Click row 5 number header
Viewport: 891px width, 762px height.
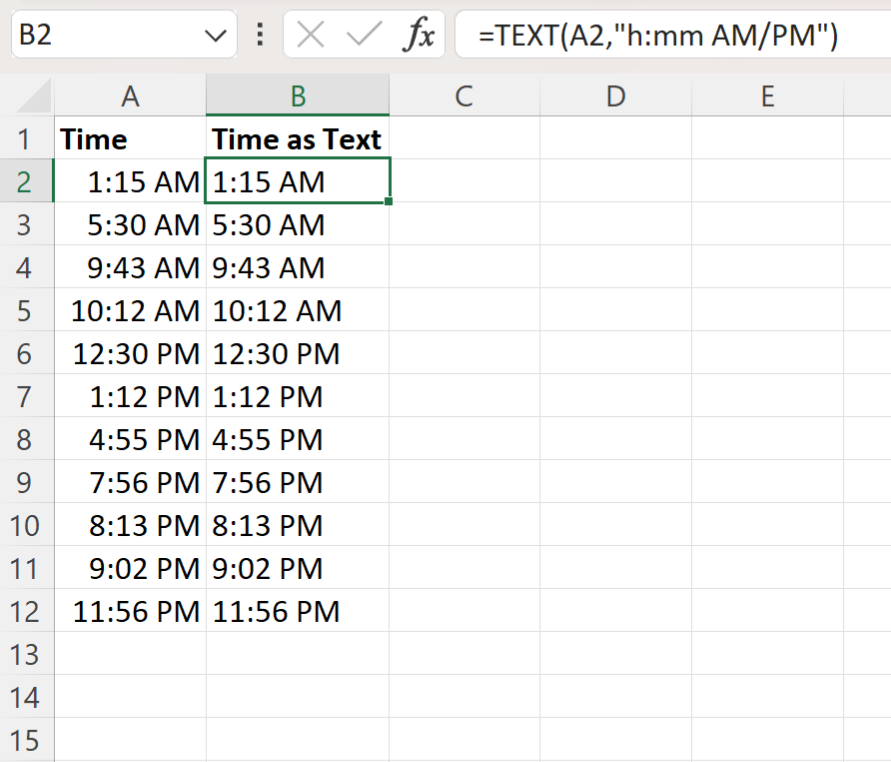[x=24, y=311]
